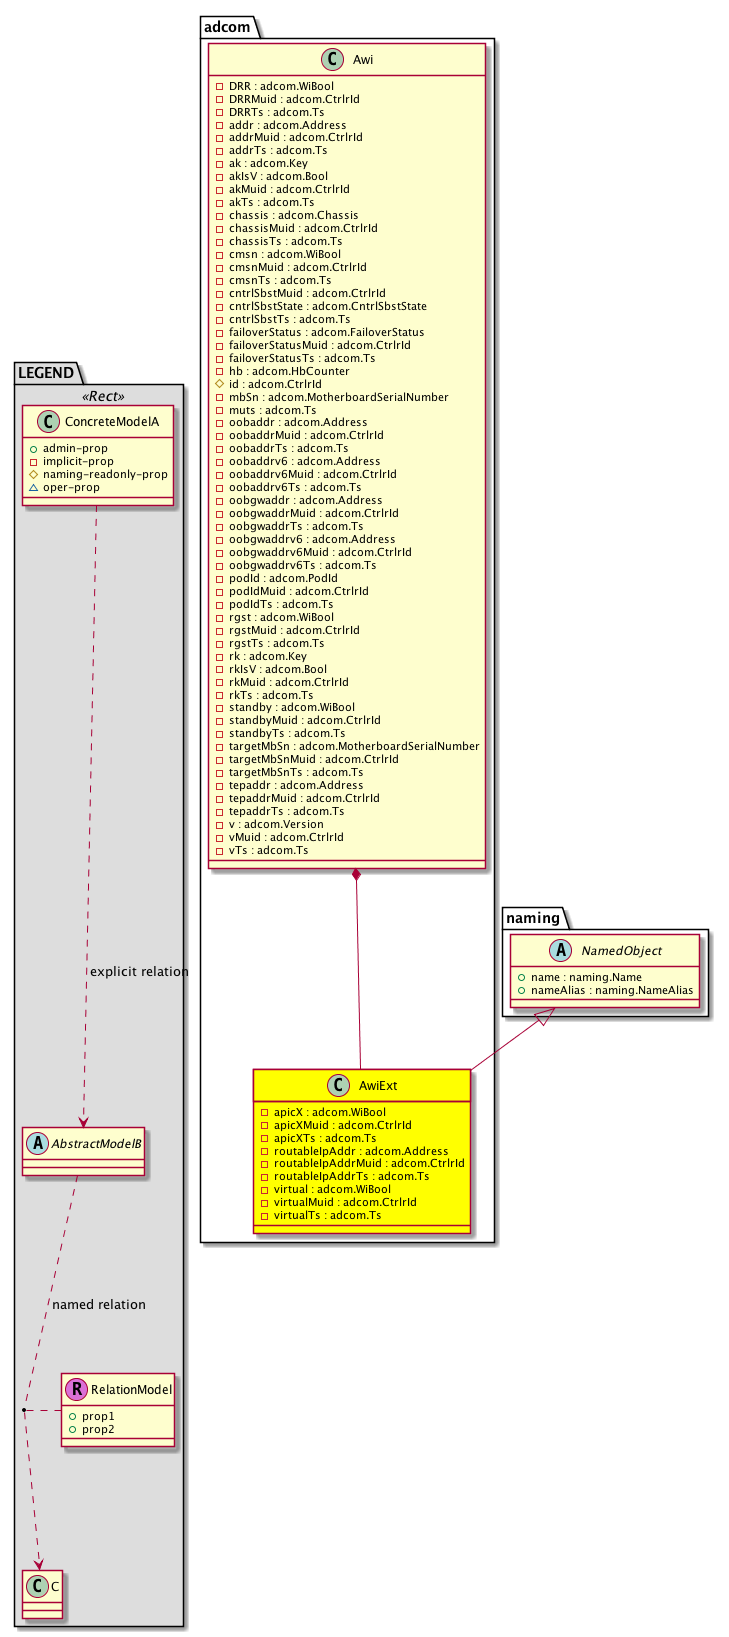Click the "named relation" label
The height and width of the screenshot is (1637, 729).
pos(99,1304)
